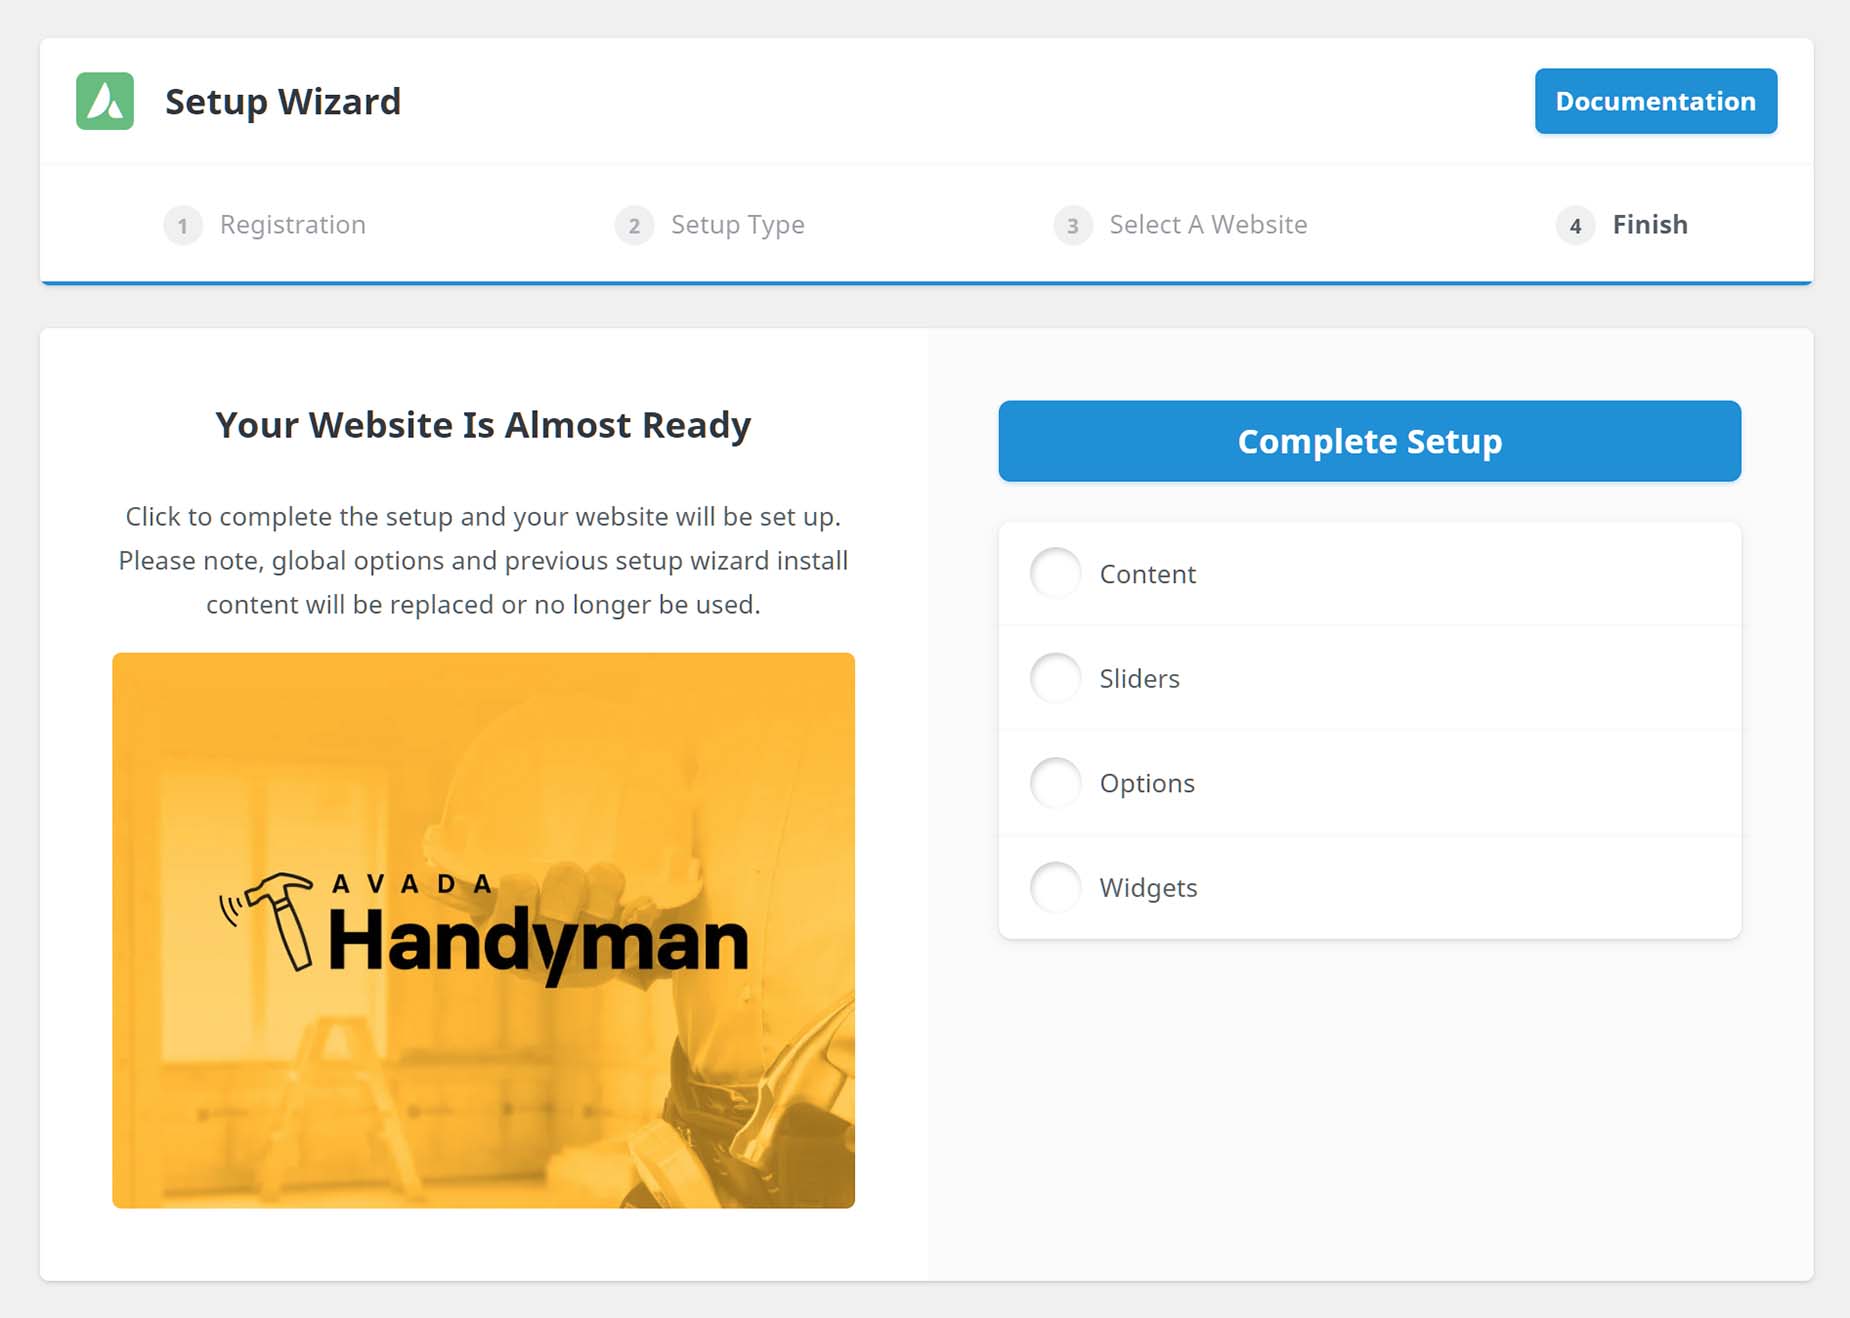Screen dimensions: 1850x1318
Task: Open the Documentation button
Action: [1656, 101]
